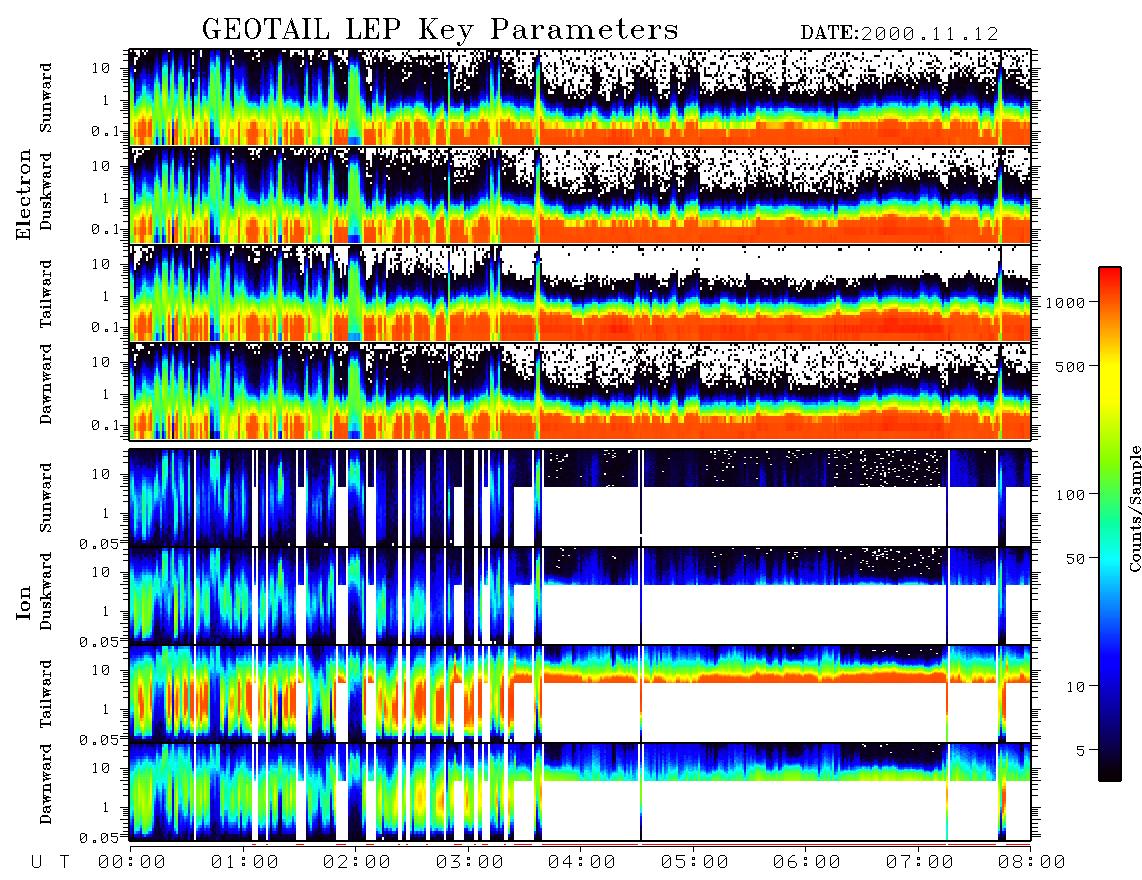This screenshot has width=1142, height=880.
Task: Click the "00:00" time tick label
Action: (x=132, y=862)
